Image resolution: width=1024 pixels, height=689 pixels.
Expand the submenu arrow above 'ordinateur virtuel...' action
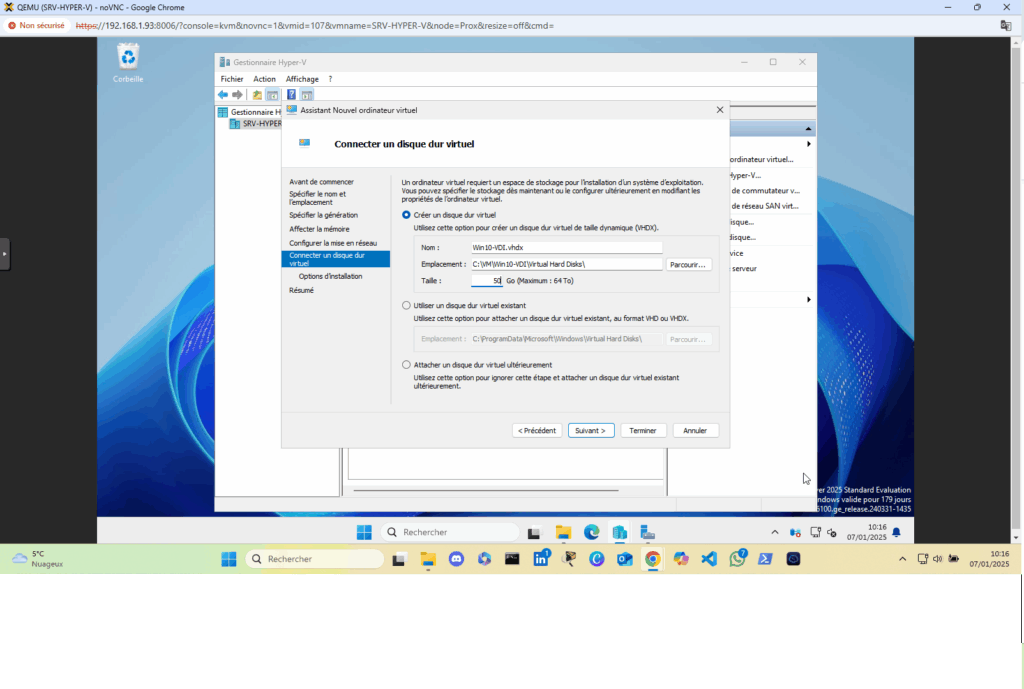tap(808, 144)
